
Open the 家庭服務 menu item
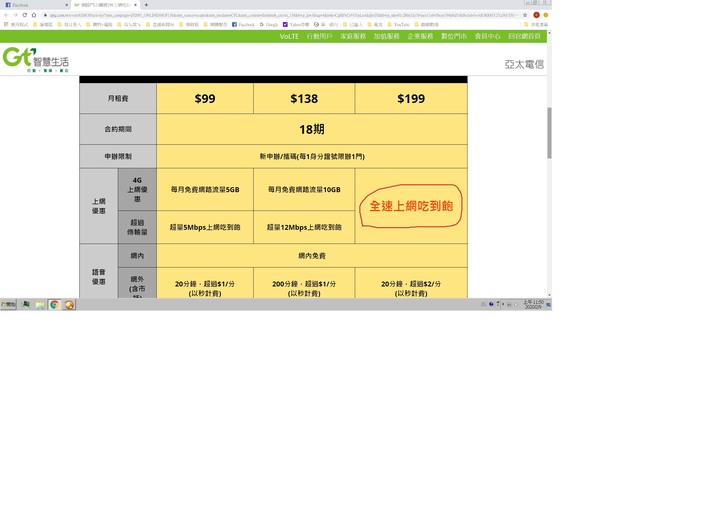tap(353, 36)
